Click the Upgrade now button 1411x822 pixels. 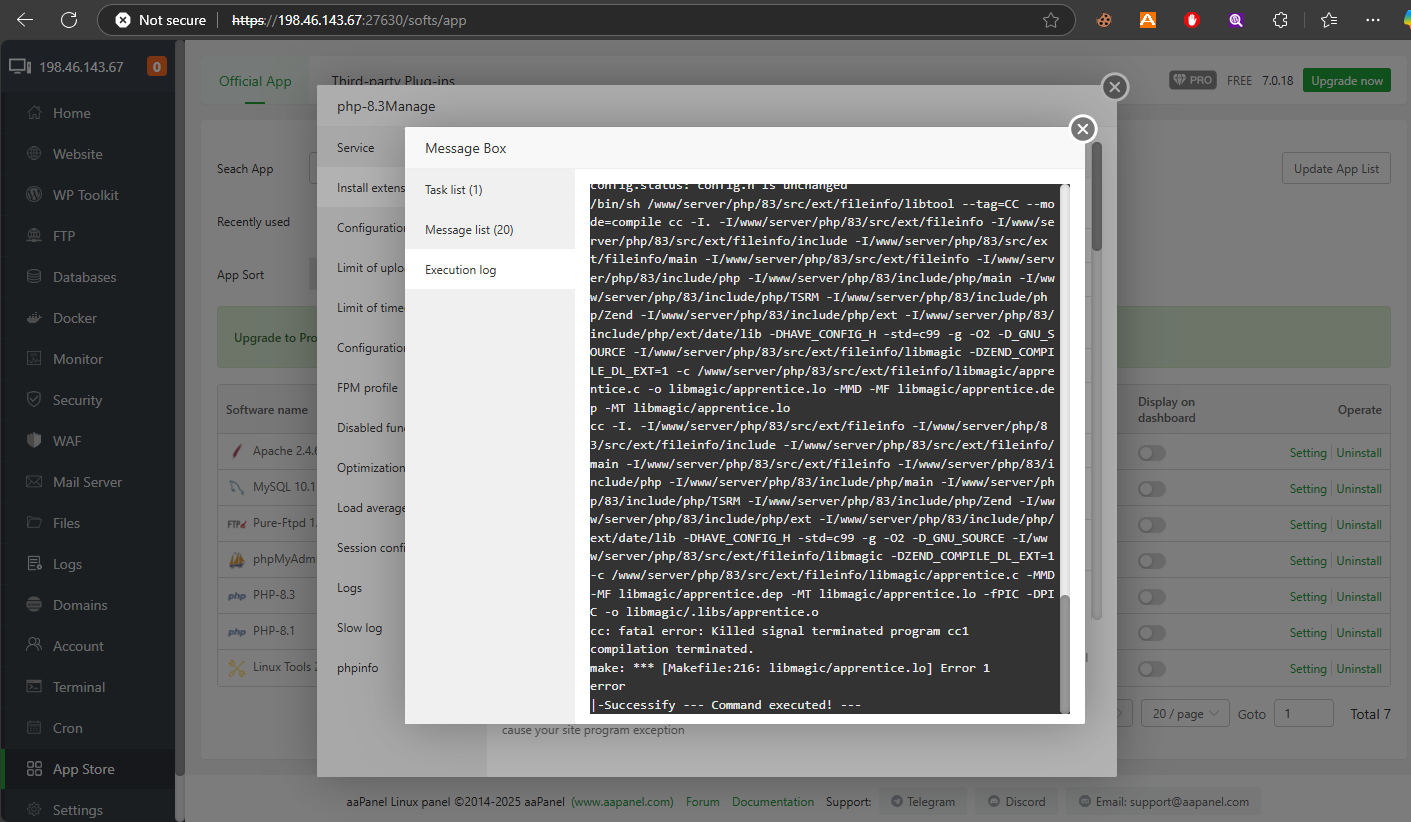click(x=1346, y=81)
